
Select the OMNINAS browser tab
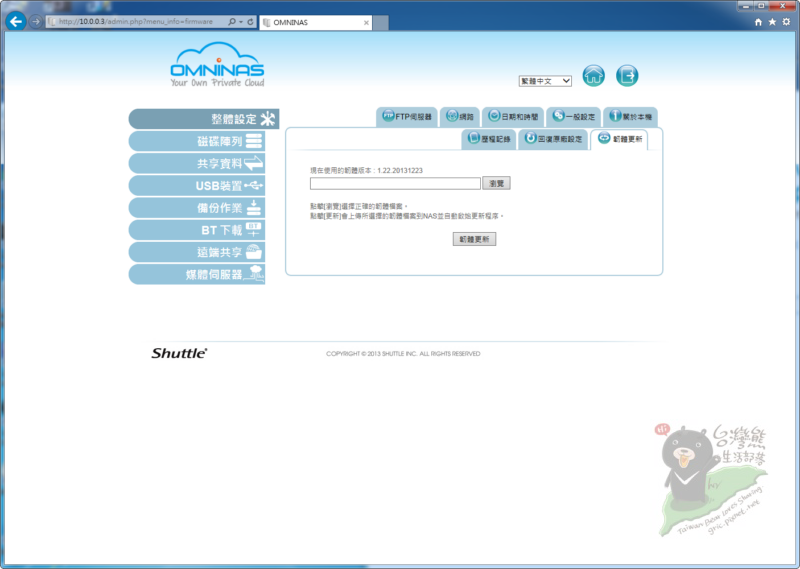pos(316,22)
